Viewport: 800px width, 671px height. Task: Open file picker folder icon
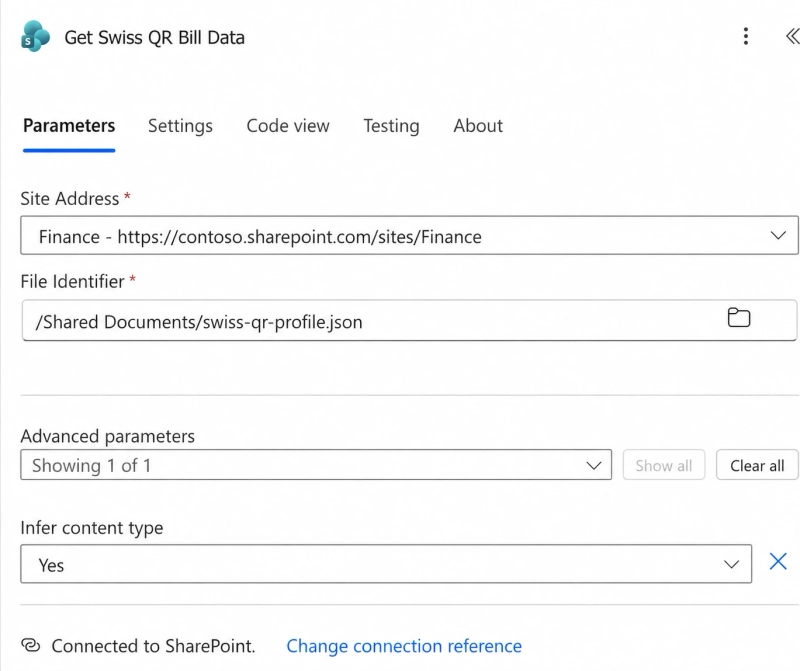click(738, 317)
